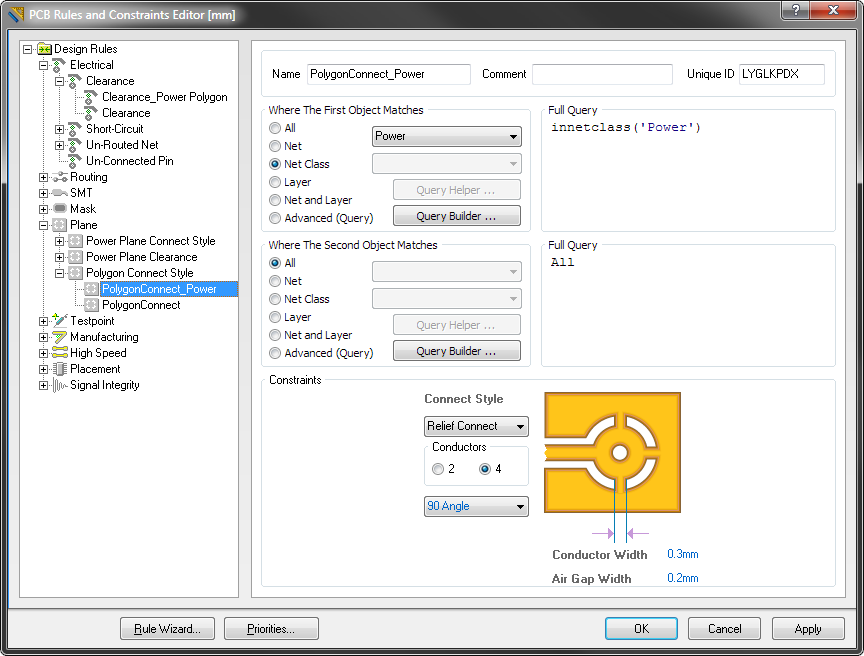Open the Power net class dropdown

pos(447,136)
